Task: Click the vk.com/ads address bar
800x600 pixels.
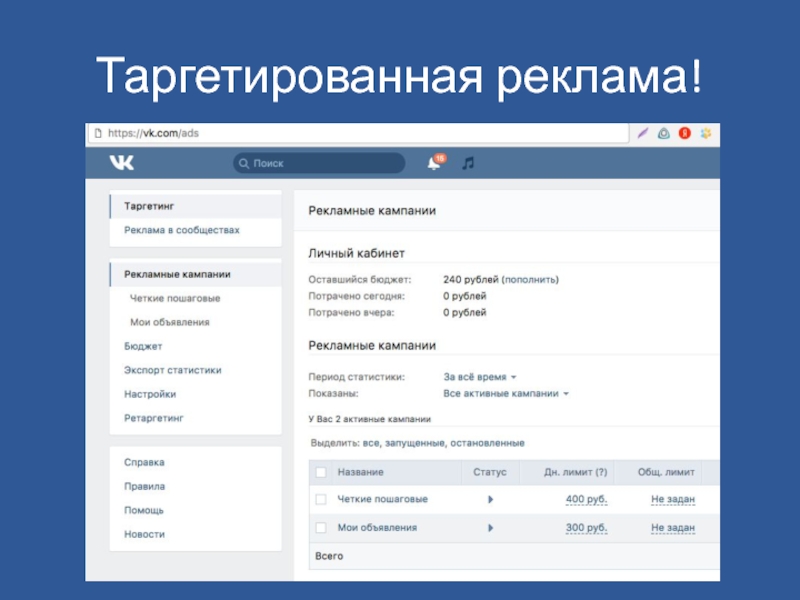Action: 359,133
